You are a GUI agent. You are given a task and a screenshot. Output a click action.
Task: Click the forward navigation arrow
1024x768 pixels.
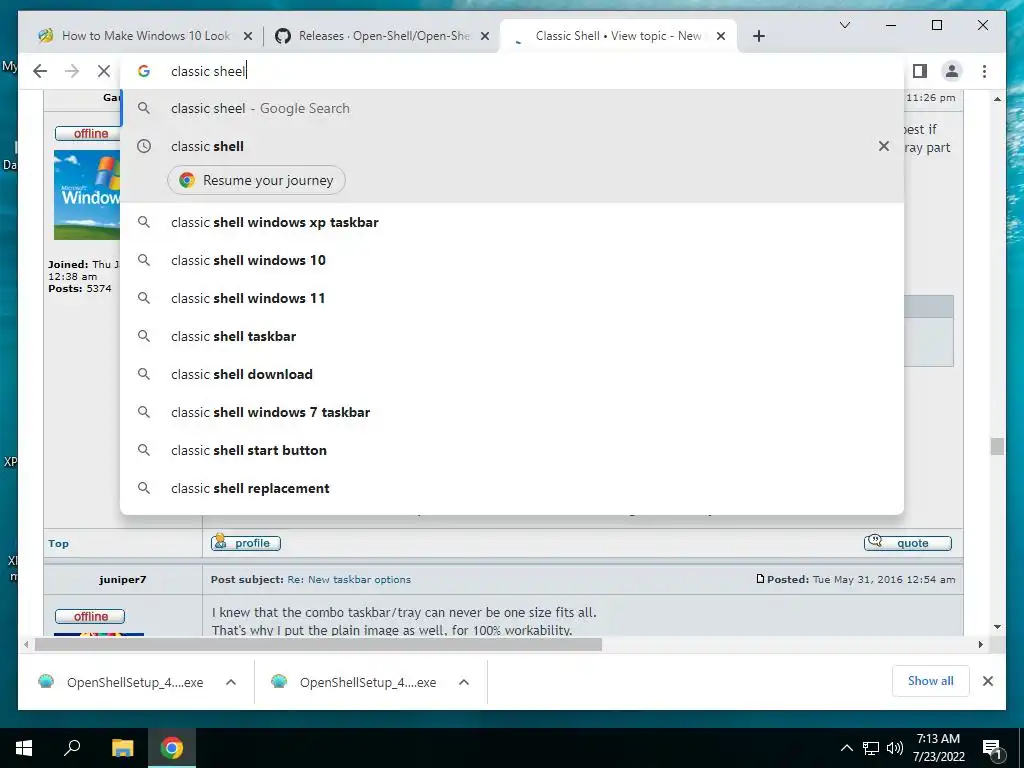coord(72,71)
